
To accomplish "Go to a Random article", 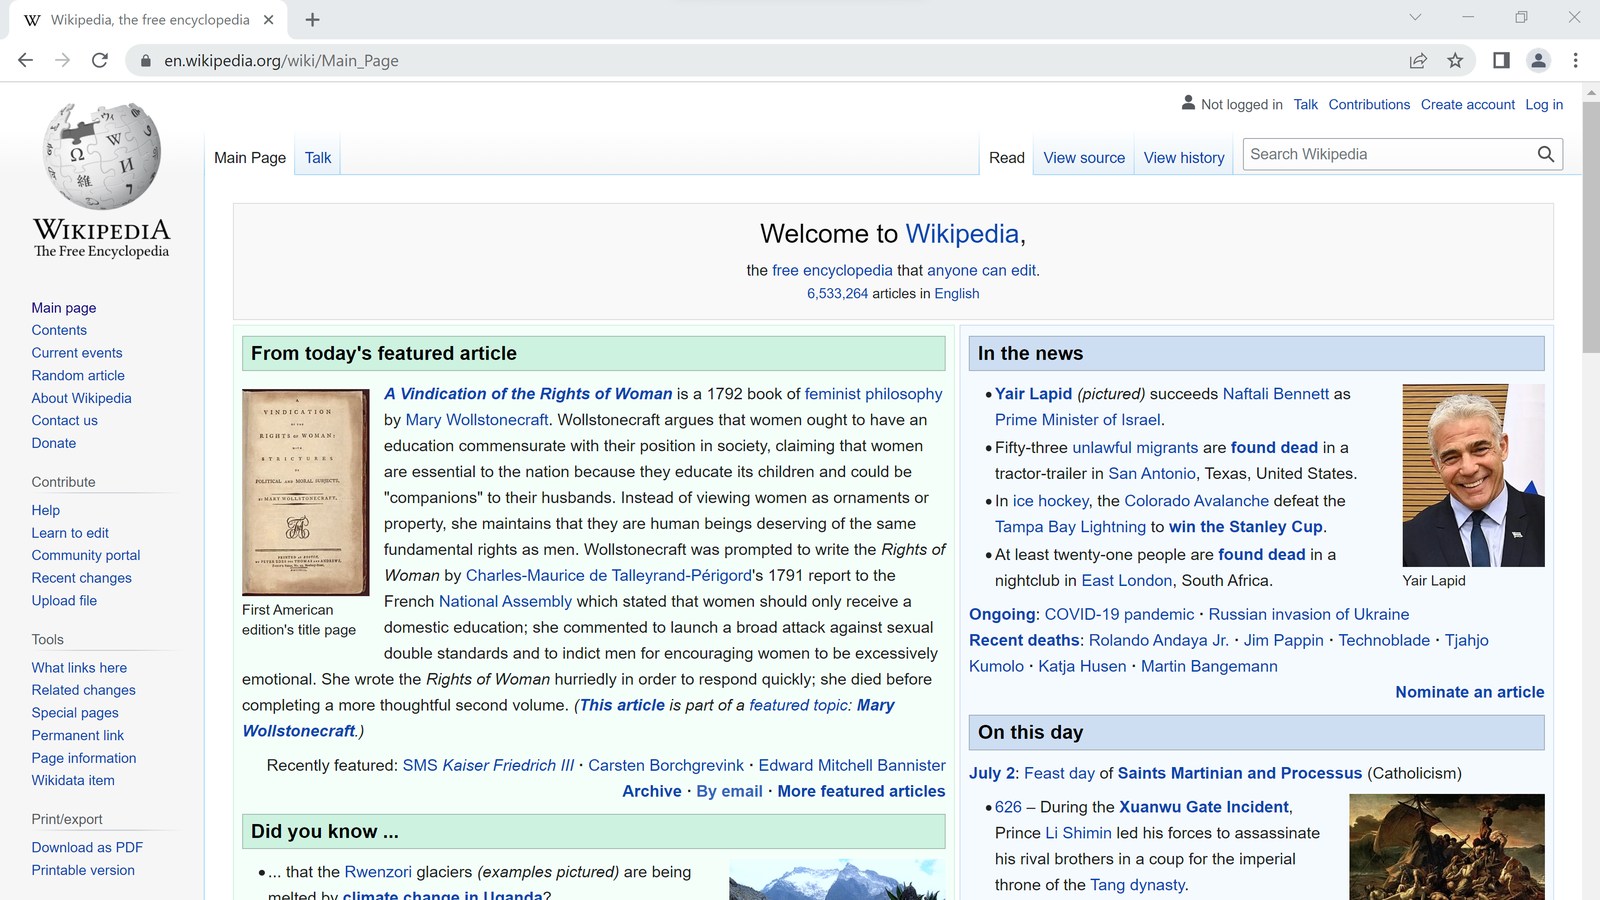I will 78,375.
